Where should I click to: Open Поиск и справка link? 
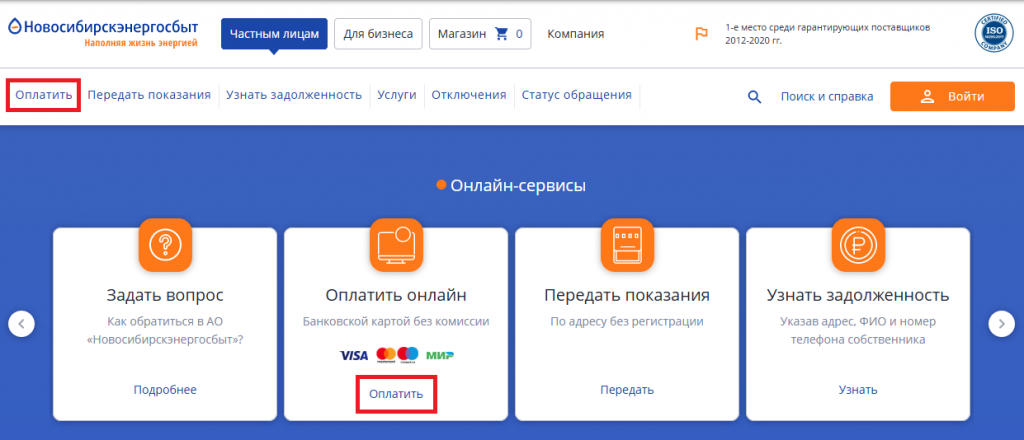[827, 97]
